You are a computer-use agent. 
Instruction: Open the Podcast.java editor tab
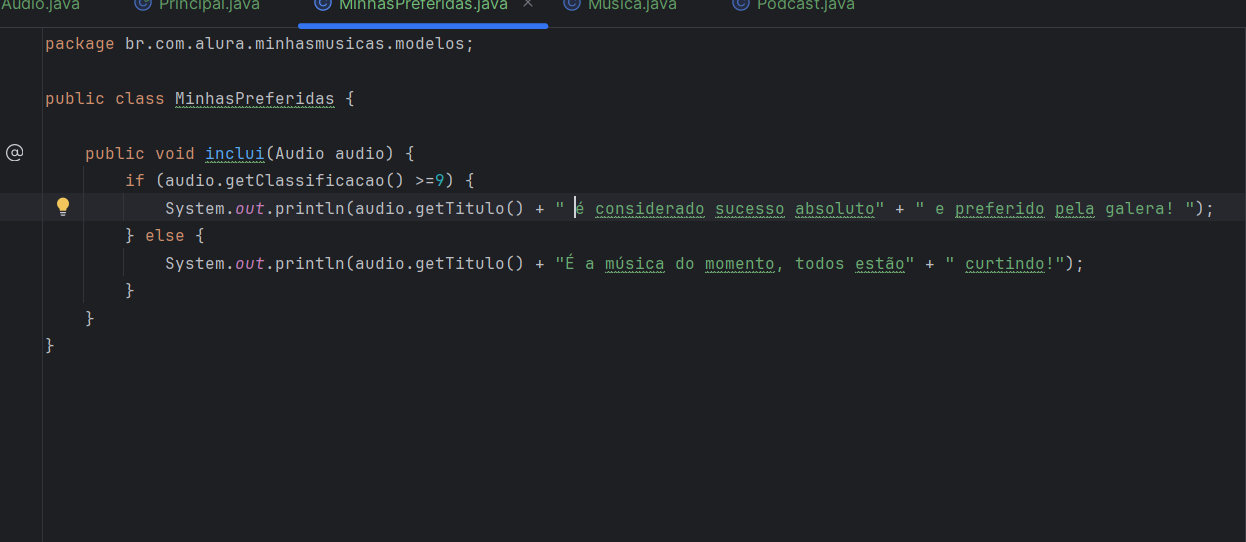tap(805, 5)
